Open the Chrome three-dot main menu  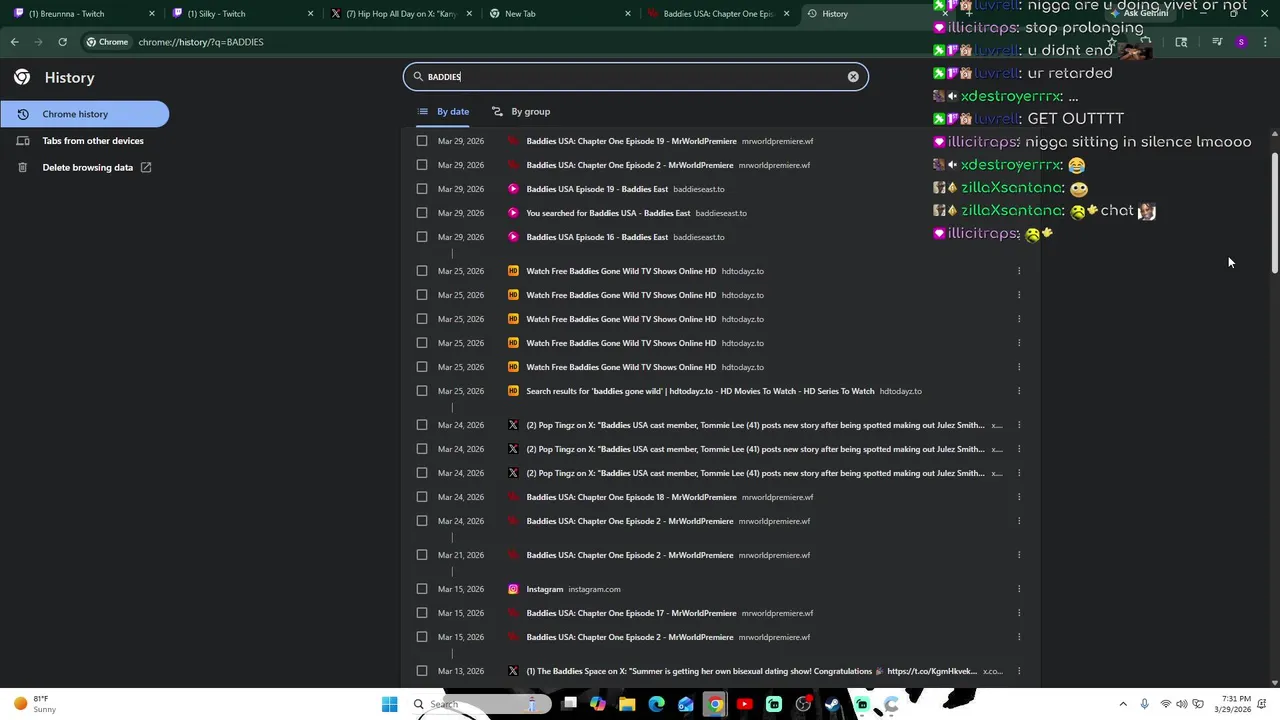click(1265, 42)
